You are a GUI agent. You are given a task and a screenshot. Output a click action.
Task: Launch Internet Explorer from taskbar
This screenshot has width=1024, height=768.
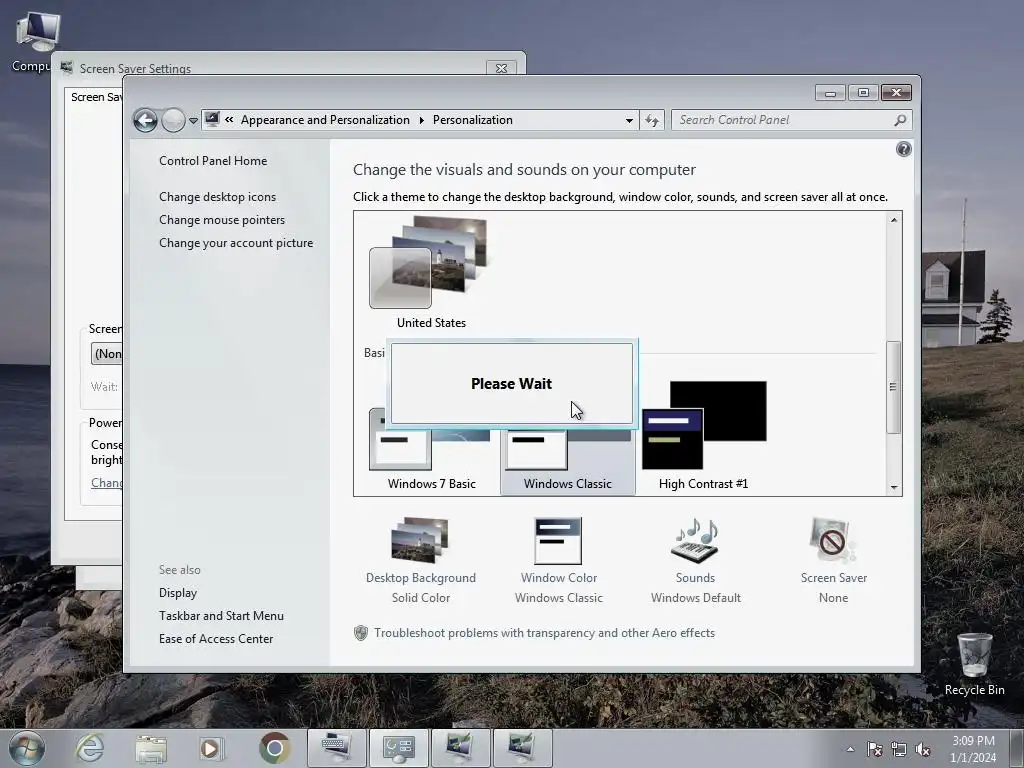[x=89, y=748]
